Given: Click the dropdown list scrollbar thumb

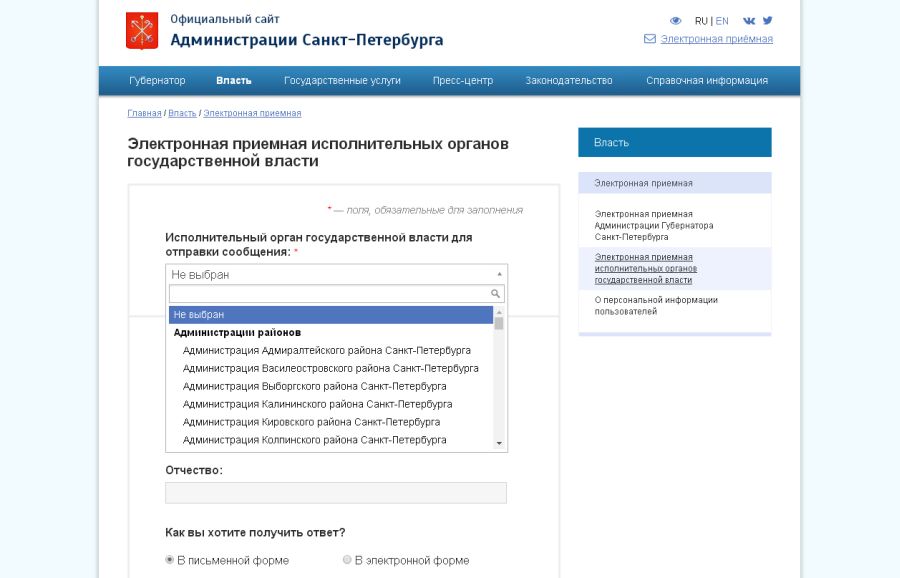Looking at the screenshot, I should point(499,323).
